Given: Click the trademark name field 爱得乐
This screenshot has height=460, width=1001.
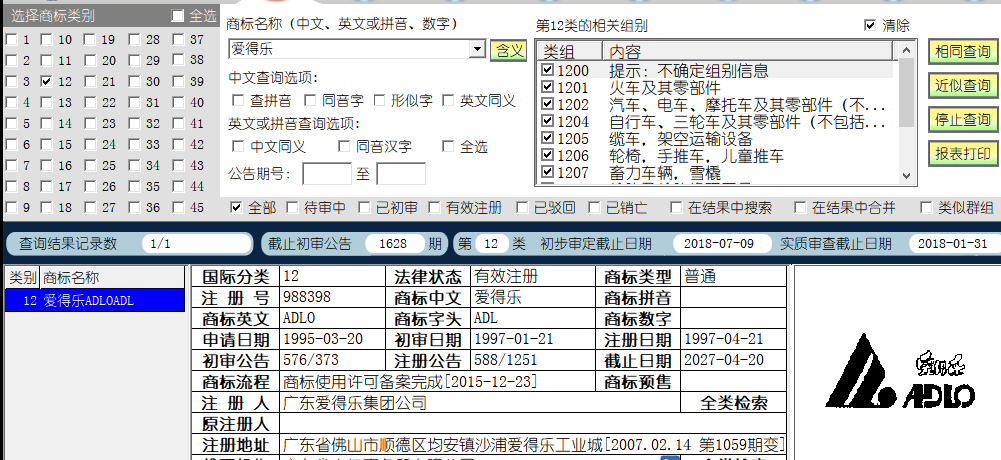Looking at the screenshot, I should [349, 49].
